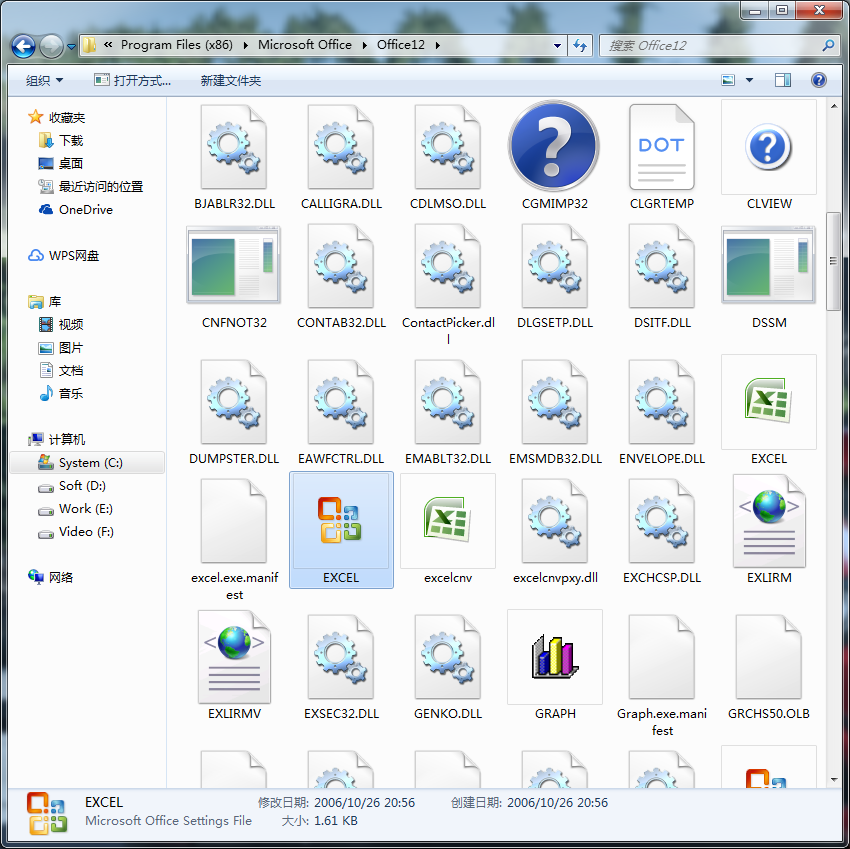Expand the arrow after Office12 in path
The width and height of the screenshot is (850, 849).
(437, 45)
